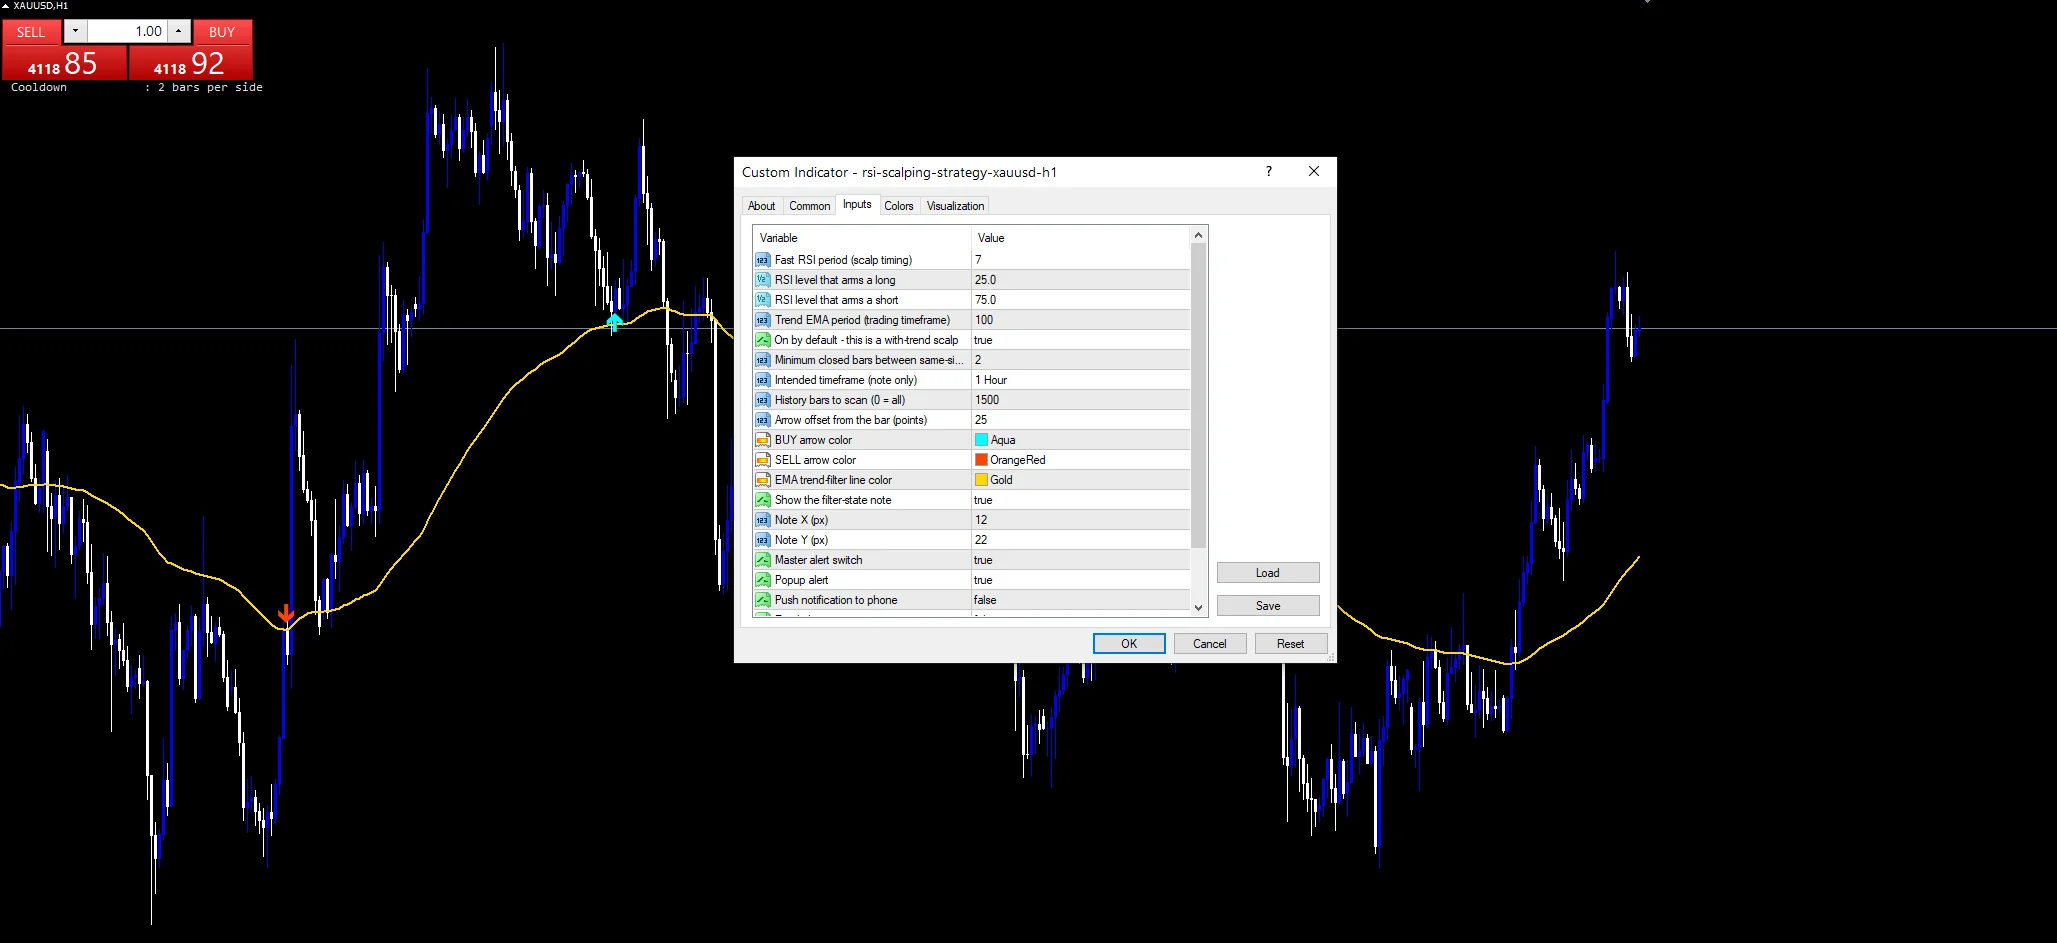This screenshot has width=2057, height=943.
Task: Click the EMA trend-filter line color icon
Action: point(763,480)
